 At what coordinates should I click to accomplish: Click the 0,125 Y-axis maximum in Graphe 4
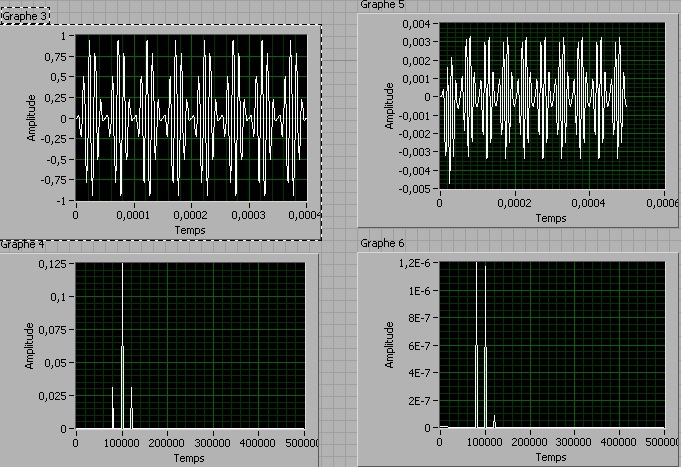(x=53, y=264)
